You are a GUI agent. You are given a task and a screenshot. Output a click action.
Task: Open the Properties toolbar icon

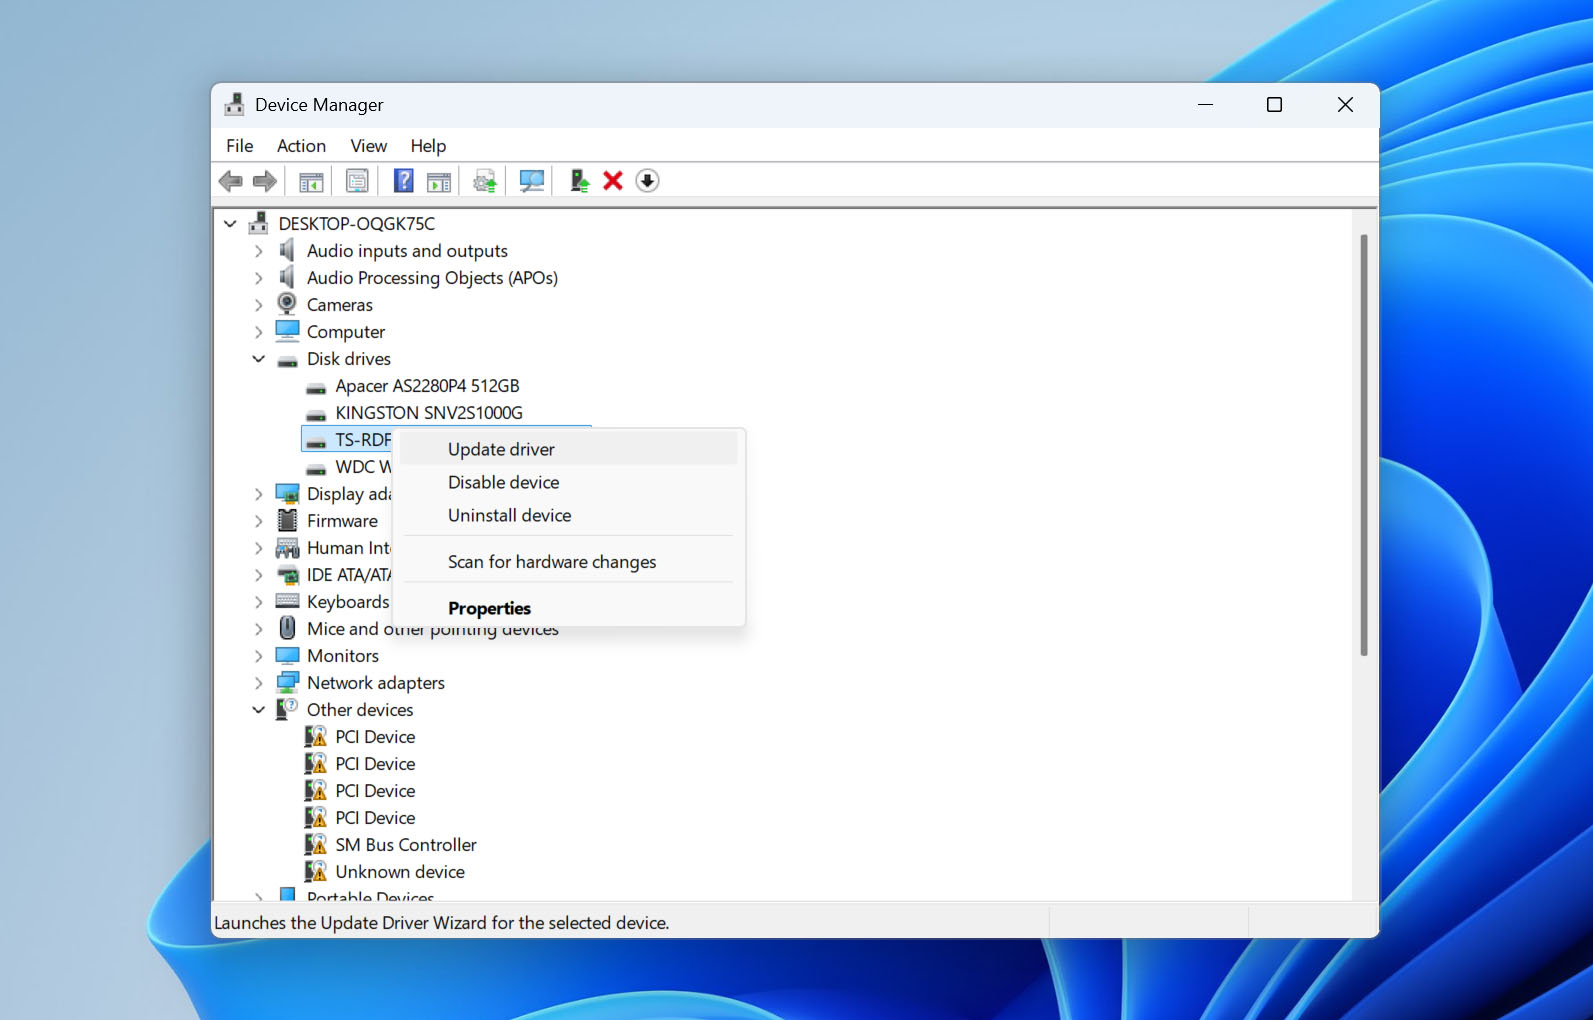[x=357, y=181]
